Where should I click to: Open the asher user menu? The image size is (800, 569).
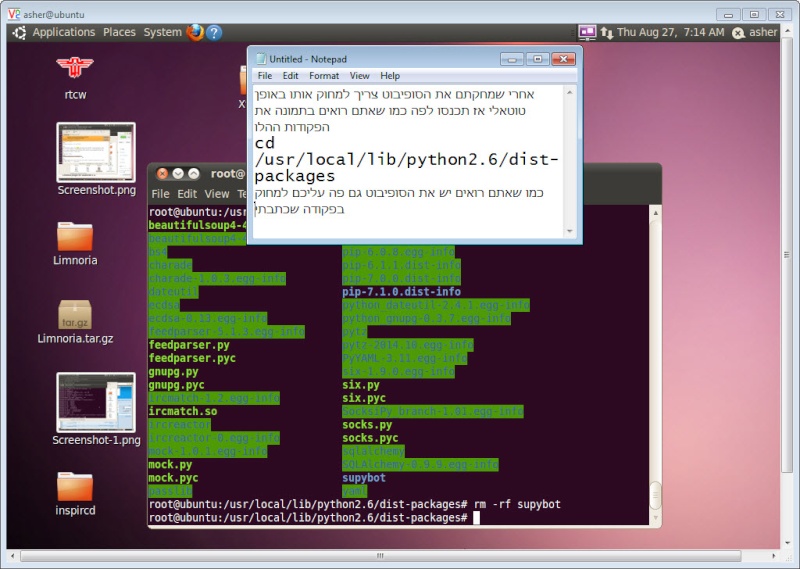[x=763, y=32]
